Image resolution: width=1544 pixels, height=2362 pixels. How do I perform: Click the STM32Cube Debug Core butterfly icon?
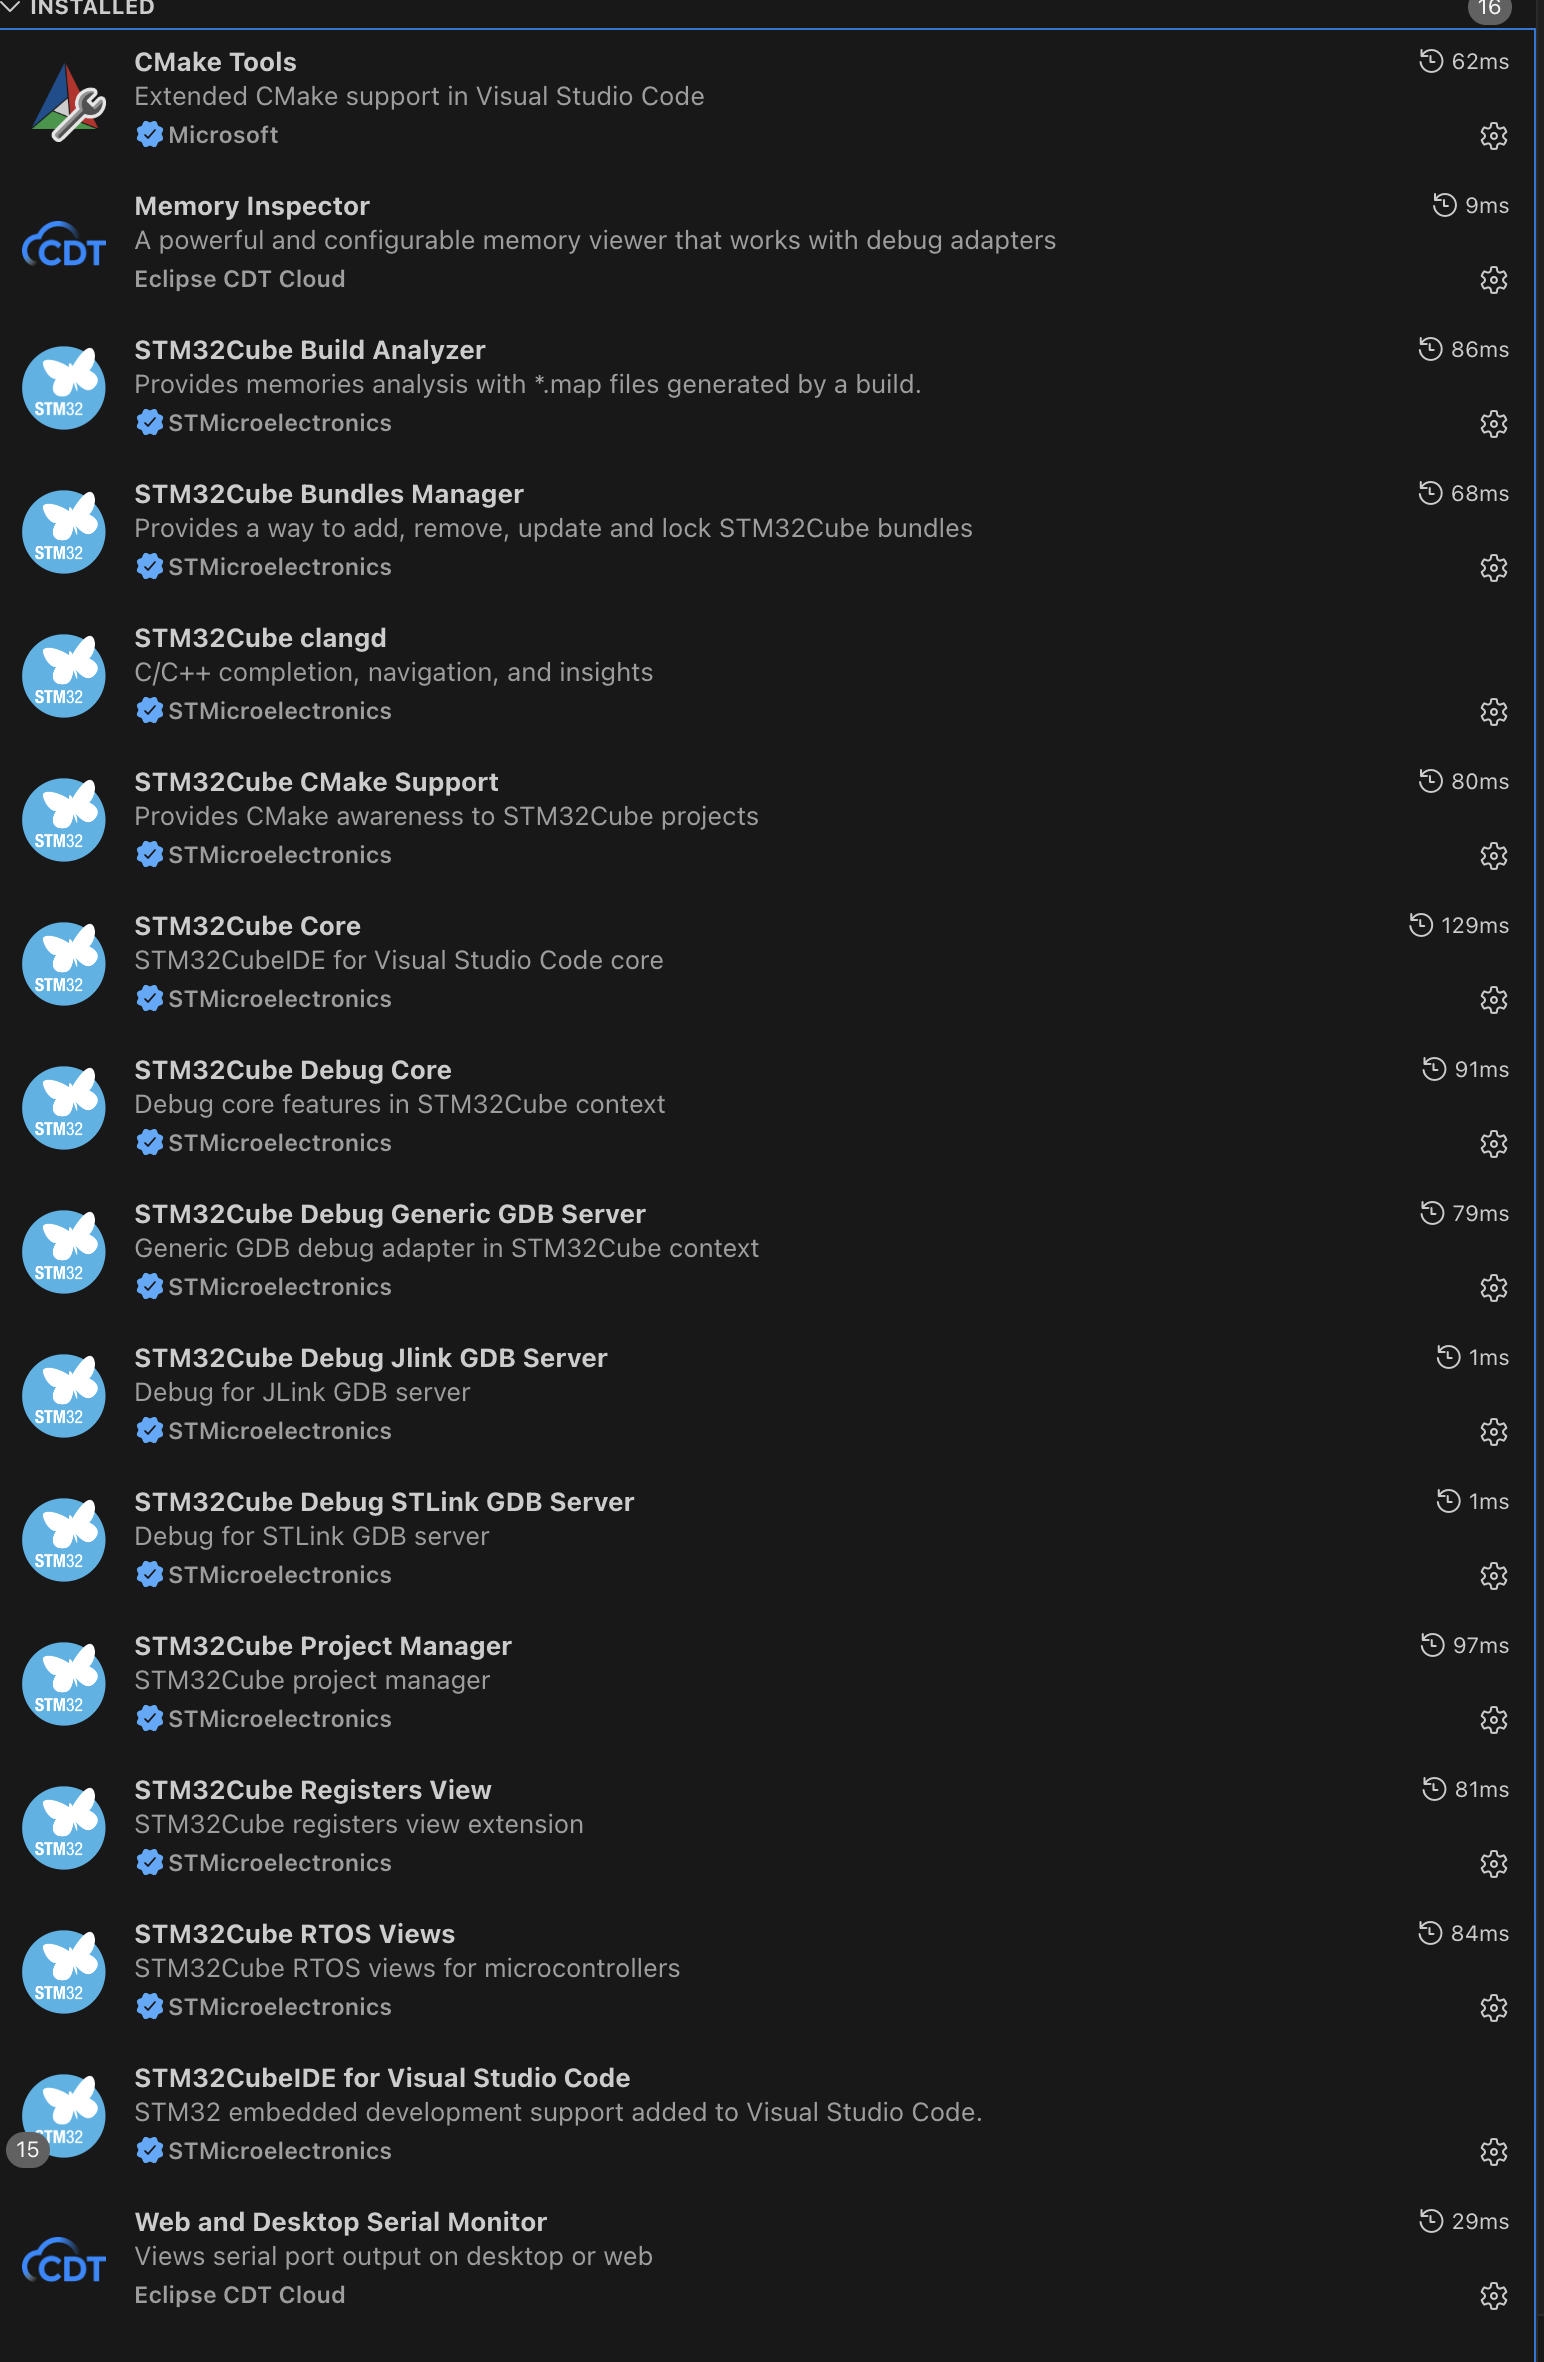click(x=64, y=1108)
